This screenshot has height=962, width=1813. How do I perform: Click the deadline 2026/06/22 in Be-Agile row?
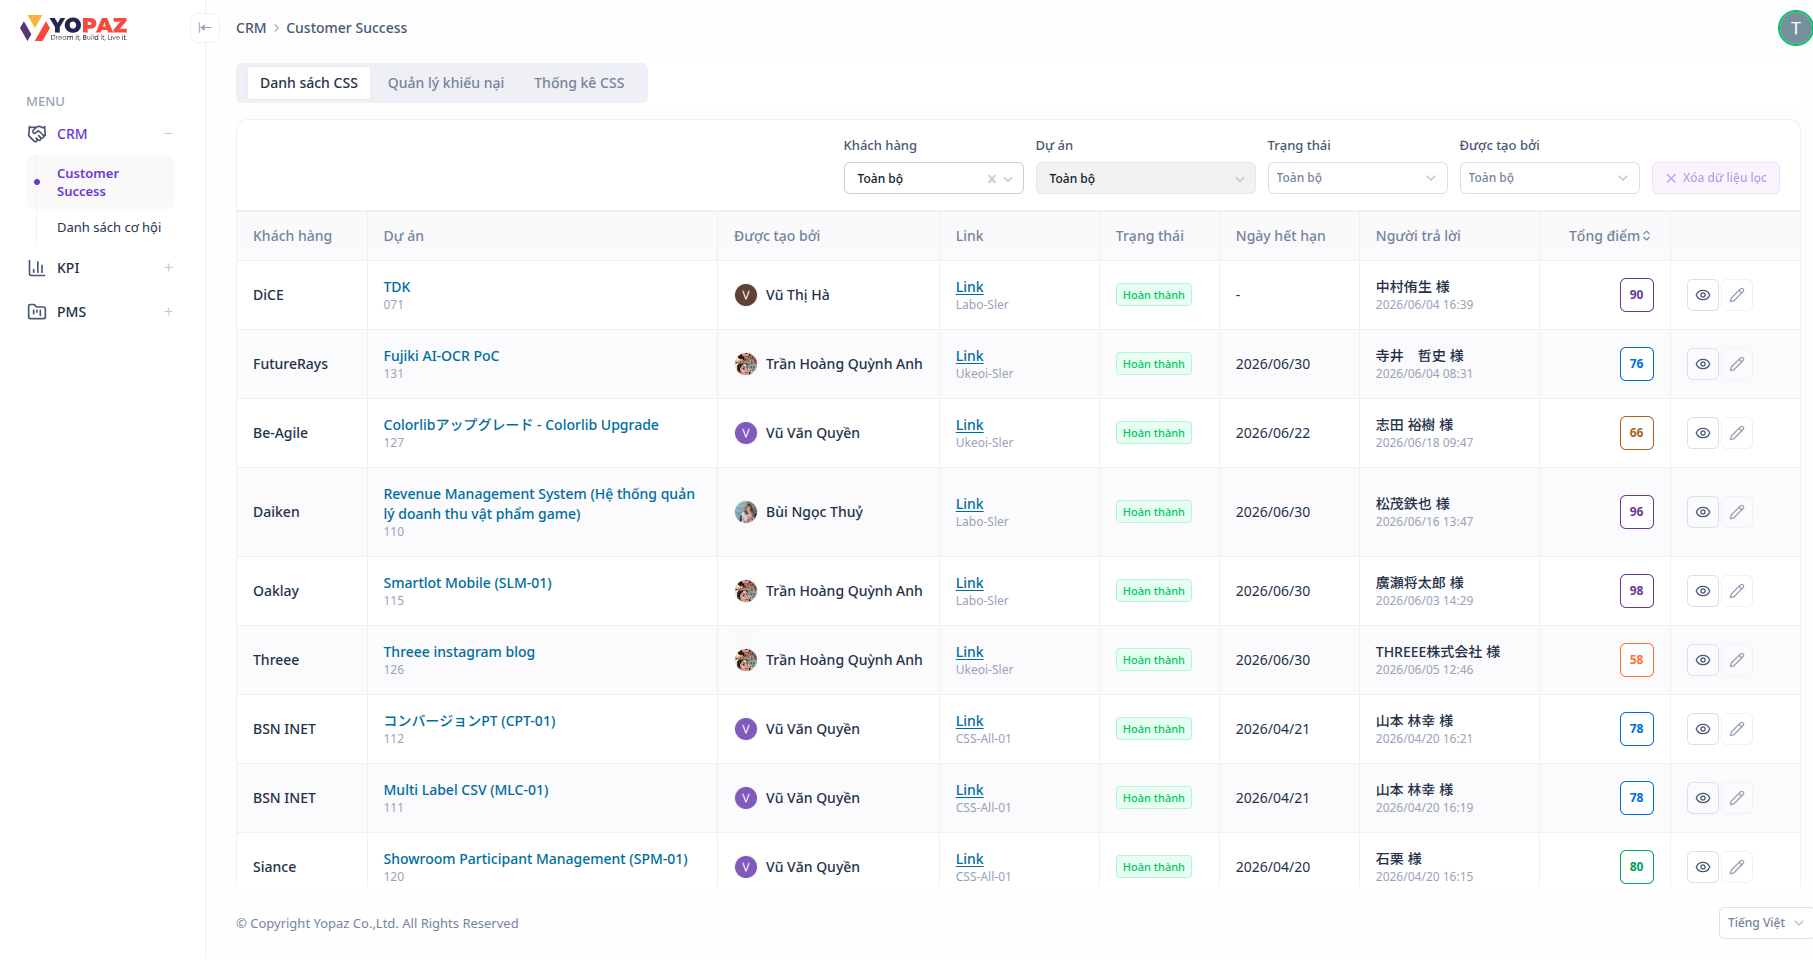1273,433
